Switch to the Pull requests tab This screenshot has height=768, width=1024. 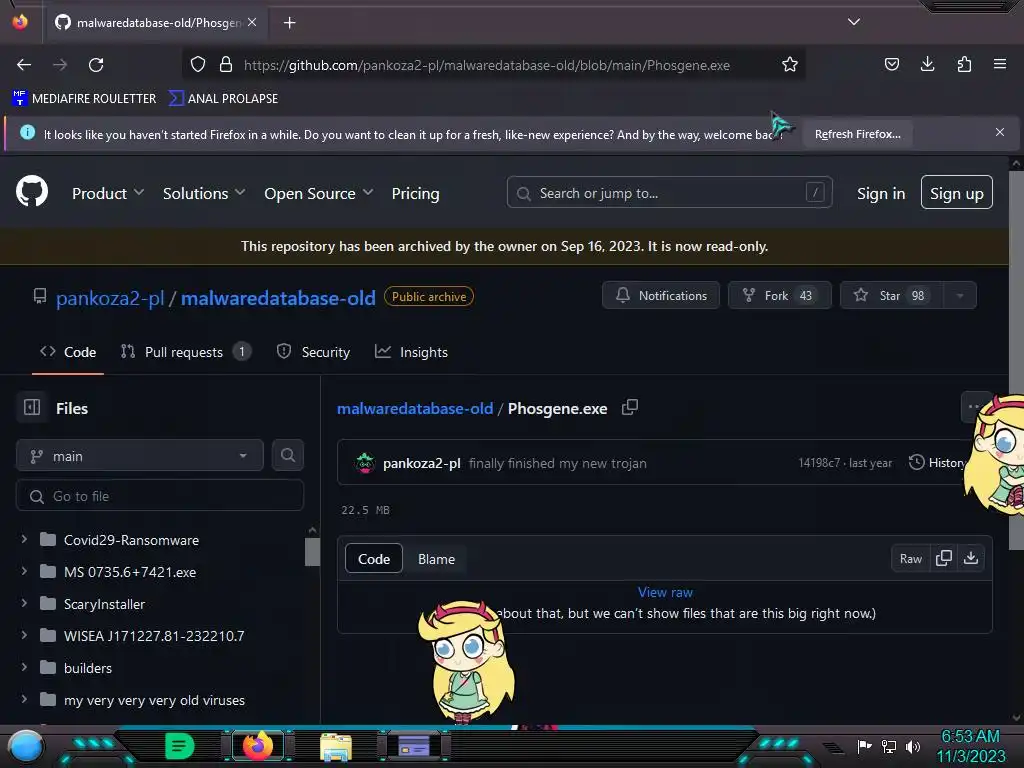(x=185, y=352)
